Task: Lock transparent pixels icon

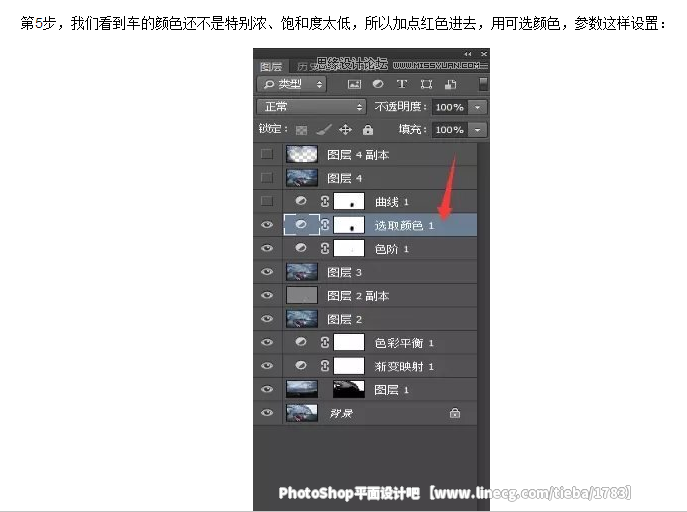Action: pyautogui.click(x=301, y=130)
